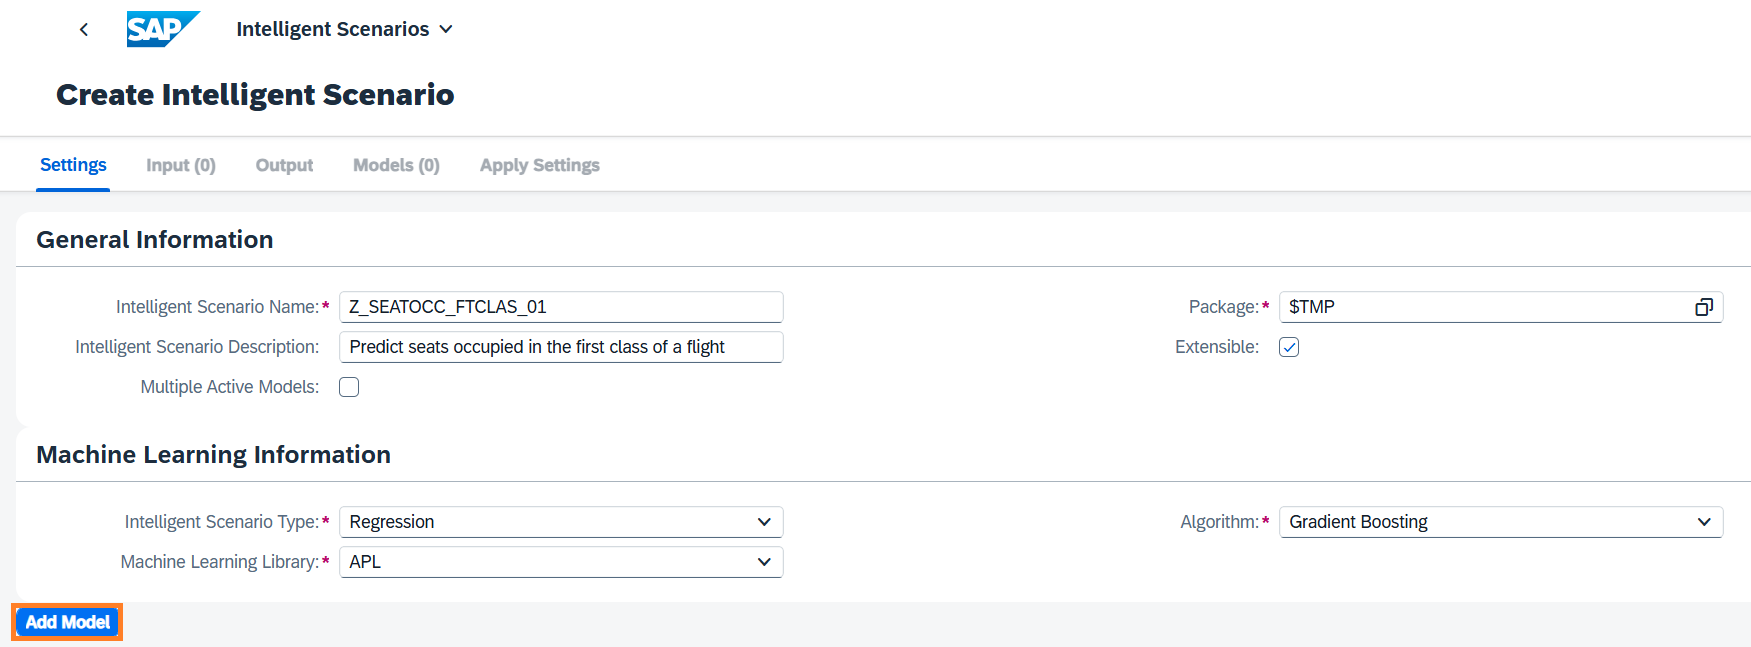Enable the Multiple Active Models checkbox
This screenshot has width=1751, height=647.
(x=349, y=387)
